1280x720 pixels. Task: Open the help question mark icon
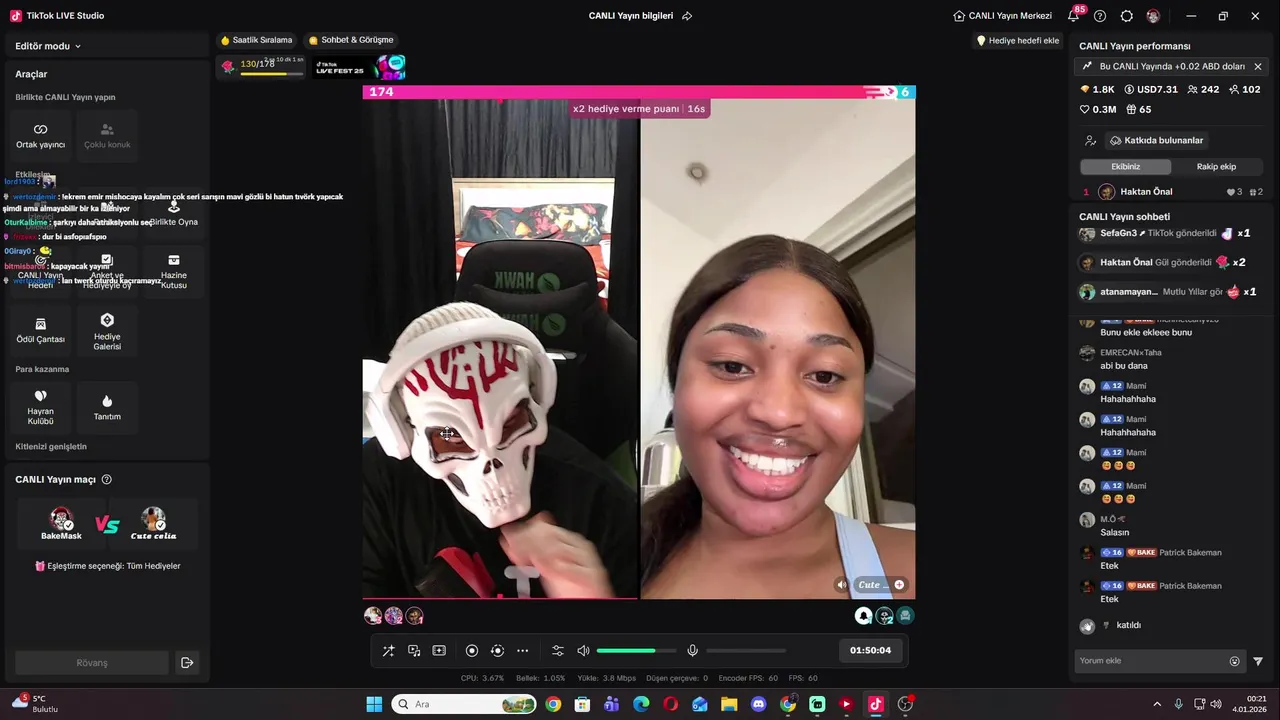point(1100,16)
